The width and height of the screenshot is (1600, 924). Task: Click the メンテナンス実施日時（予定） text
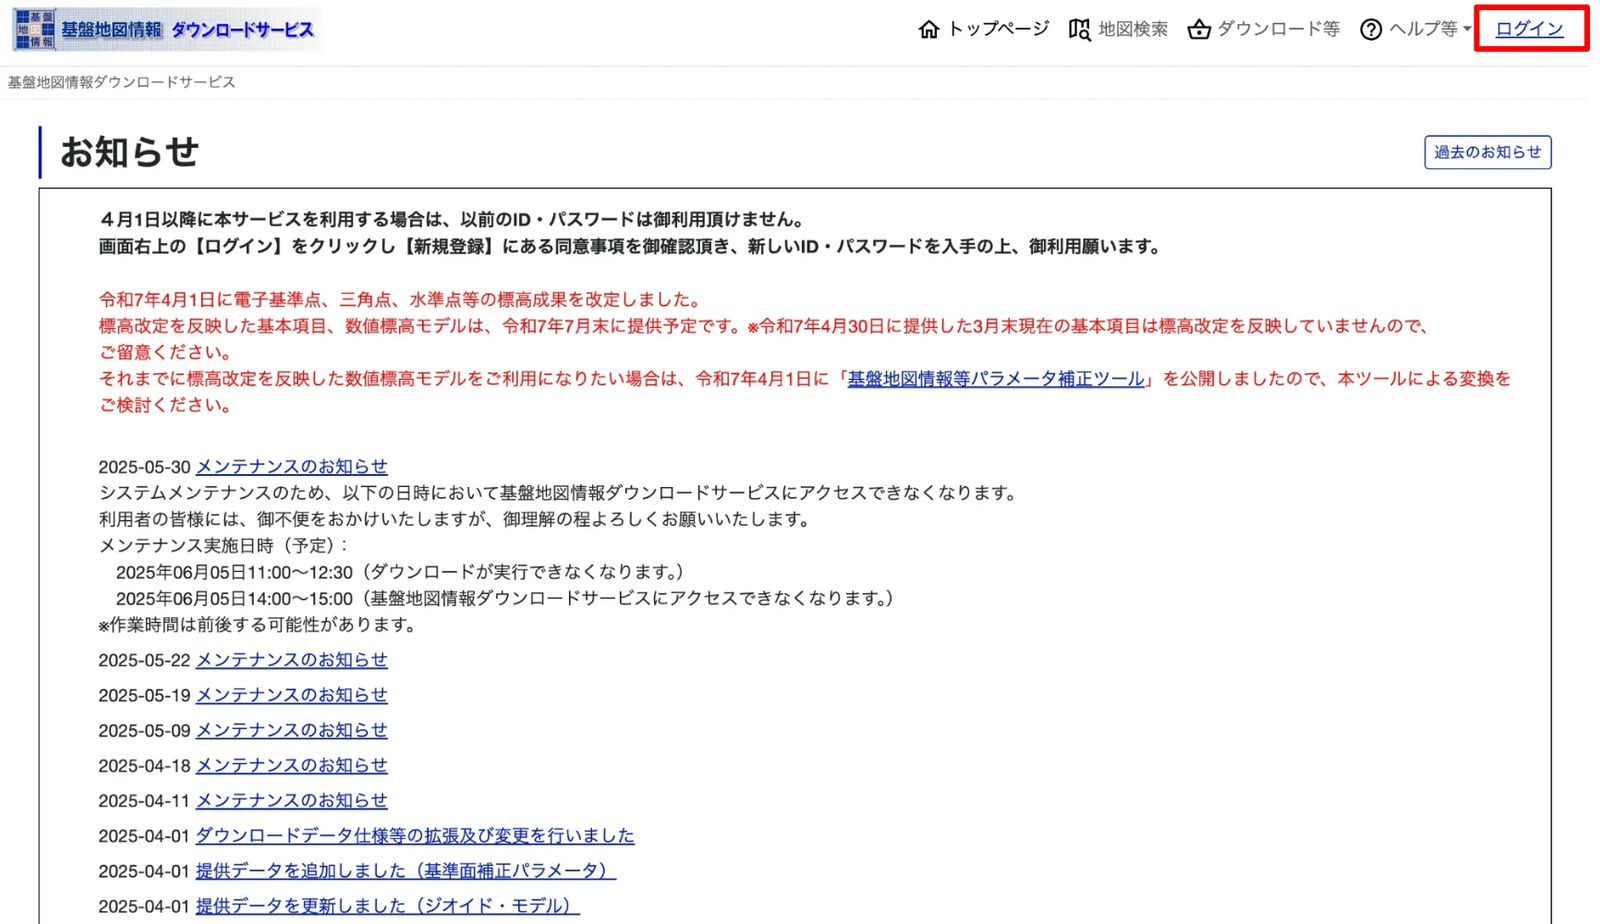coord(223,546)
